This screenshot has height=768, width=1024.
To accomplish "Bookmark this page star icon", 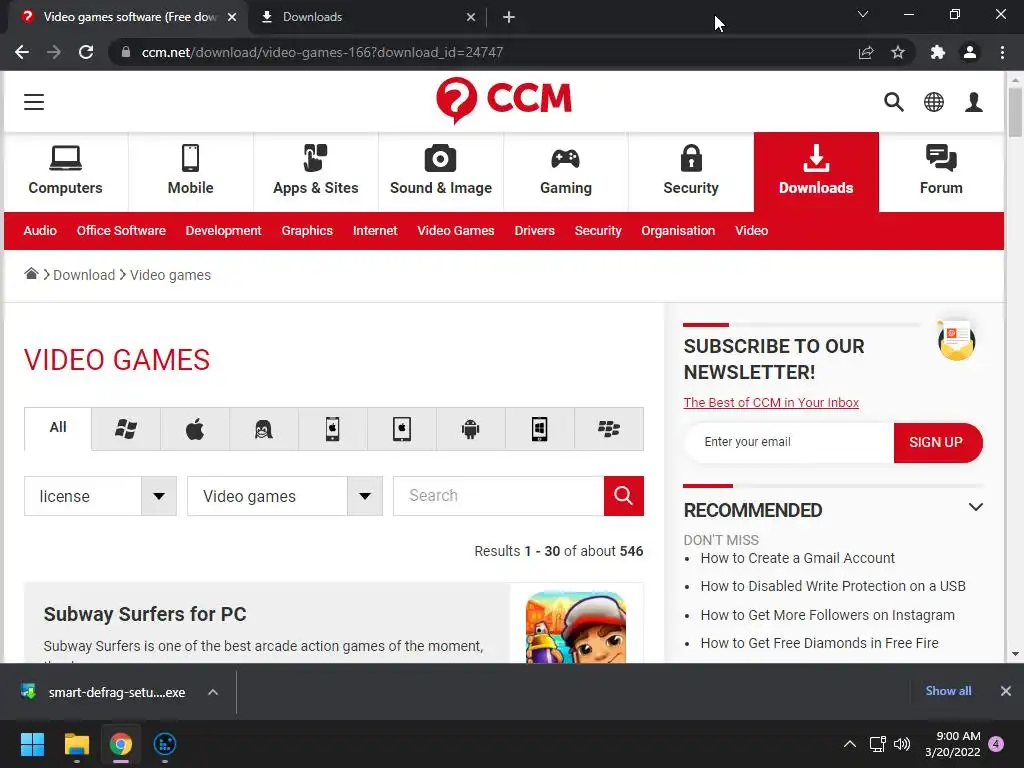I will pyautogui.click(x=898, y=52).
